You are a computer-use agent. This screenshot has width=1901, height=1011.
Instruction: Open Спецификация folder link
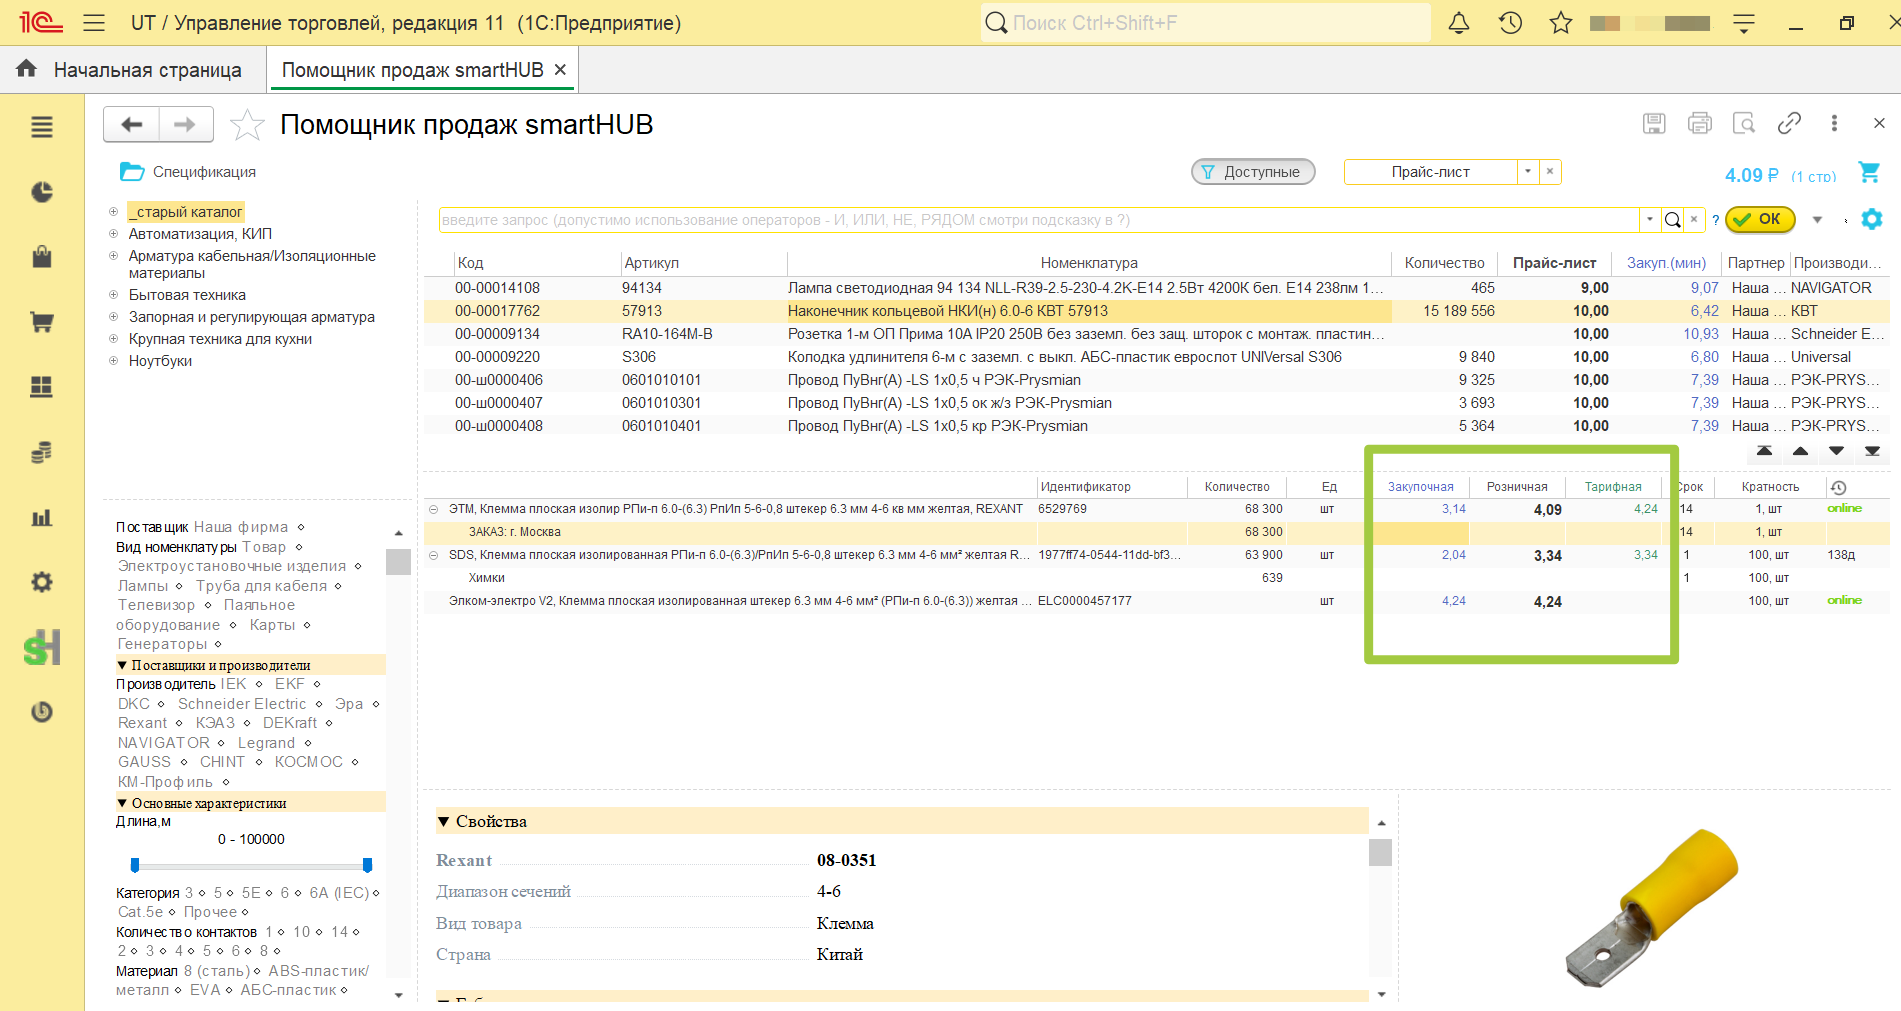(x=188, y=172)
